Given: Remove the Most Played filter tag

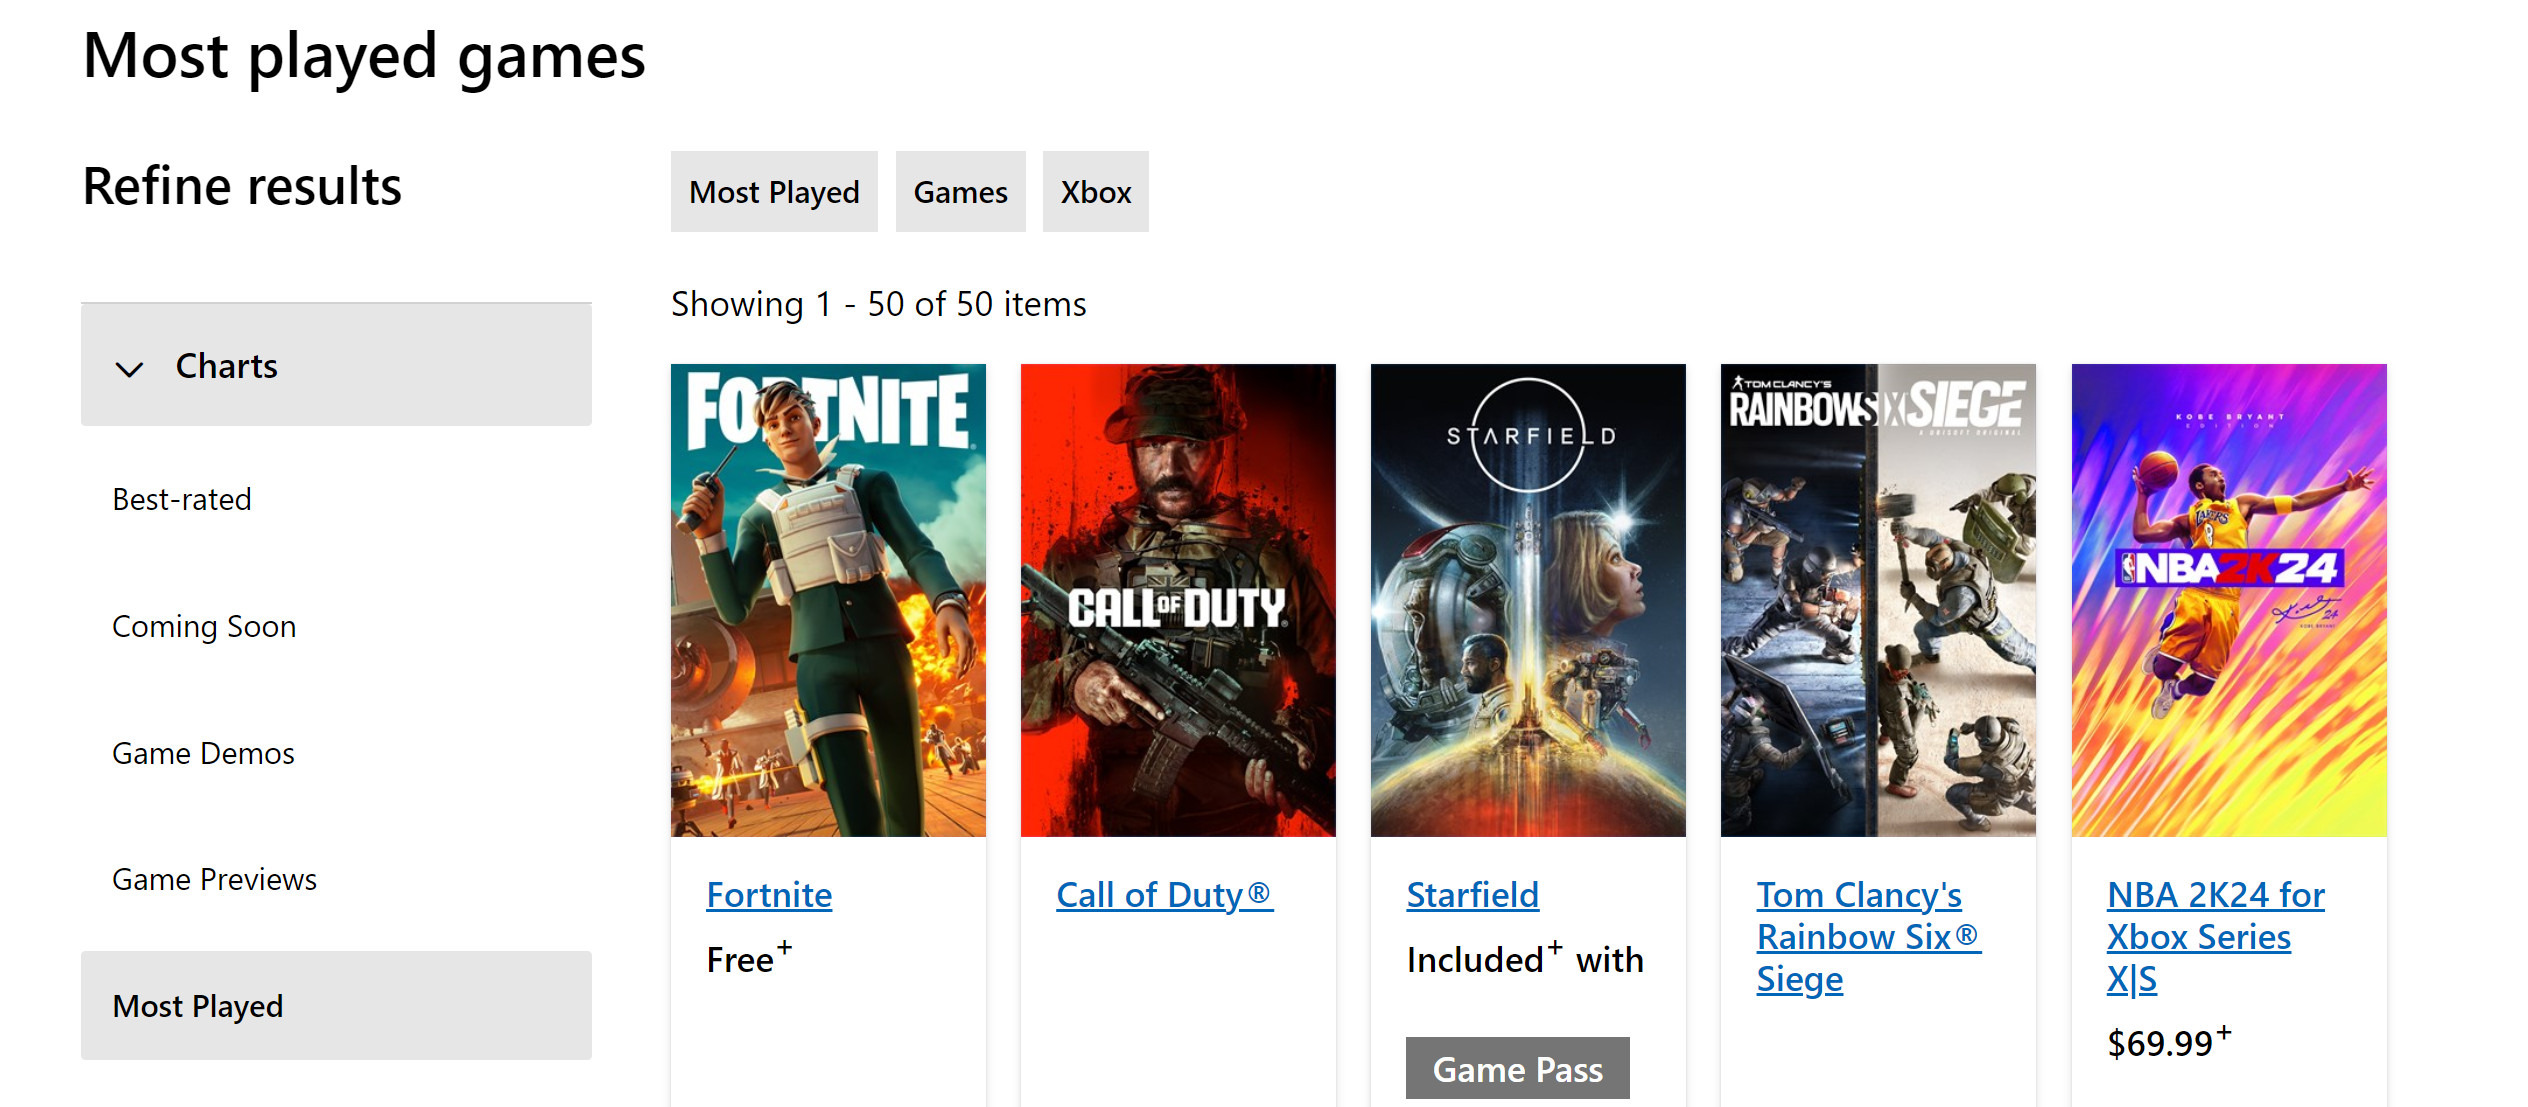Looking at the screenshot, I should point(774,192).
